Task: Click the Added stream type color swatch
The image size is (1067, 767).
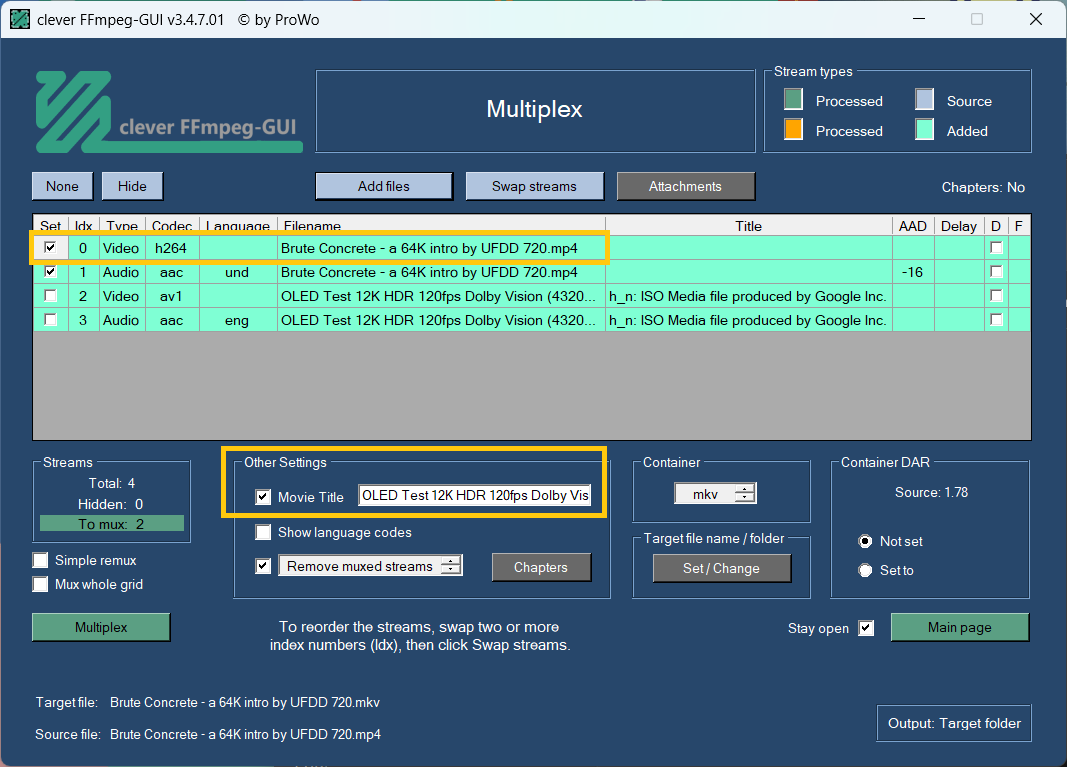Action: point(924,129)
